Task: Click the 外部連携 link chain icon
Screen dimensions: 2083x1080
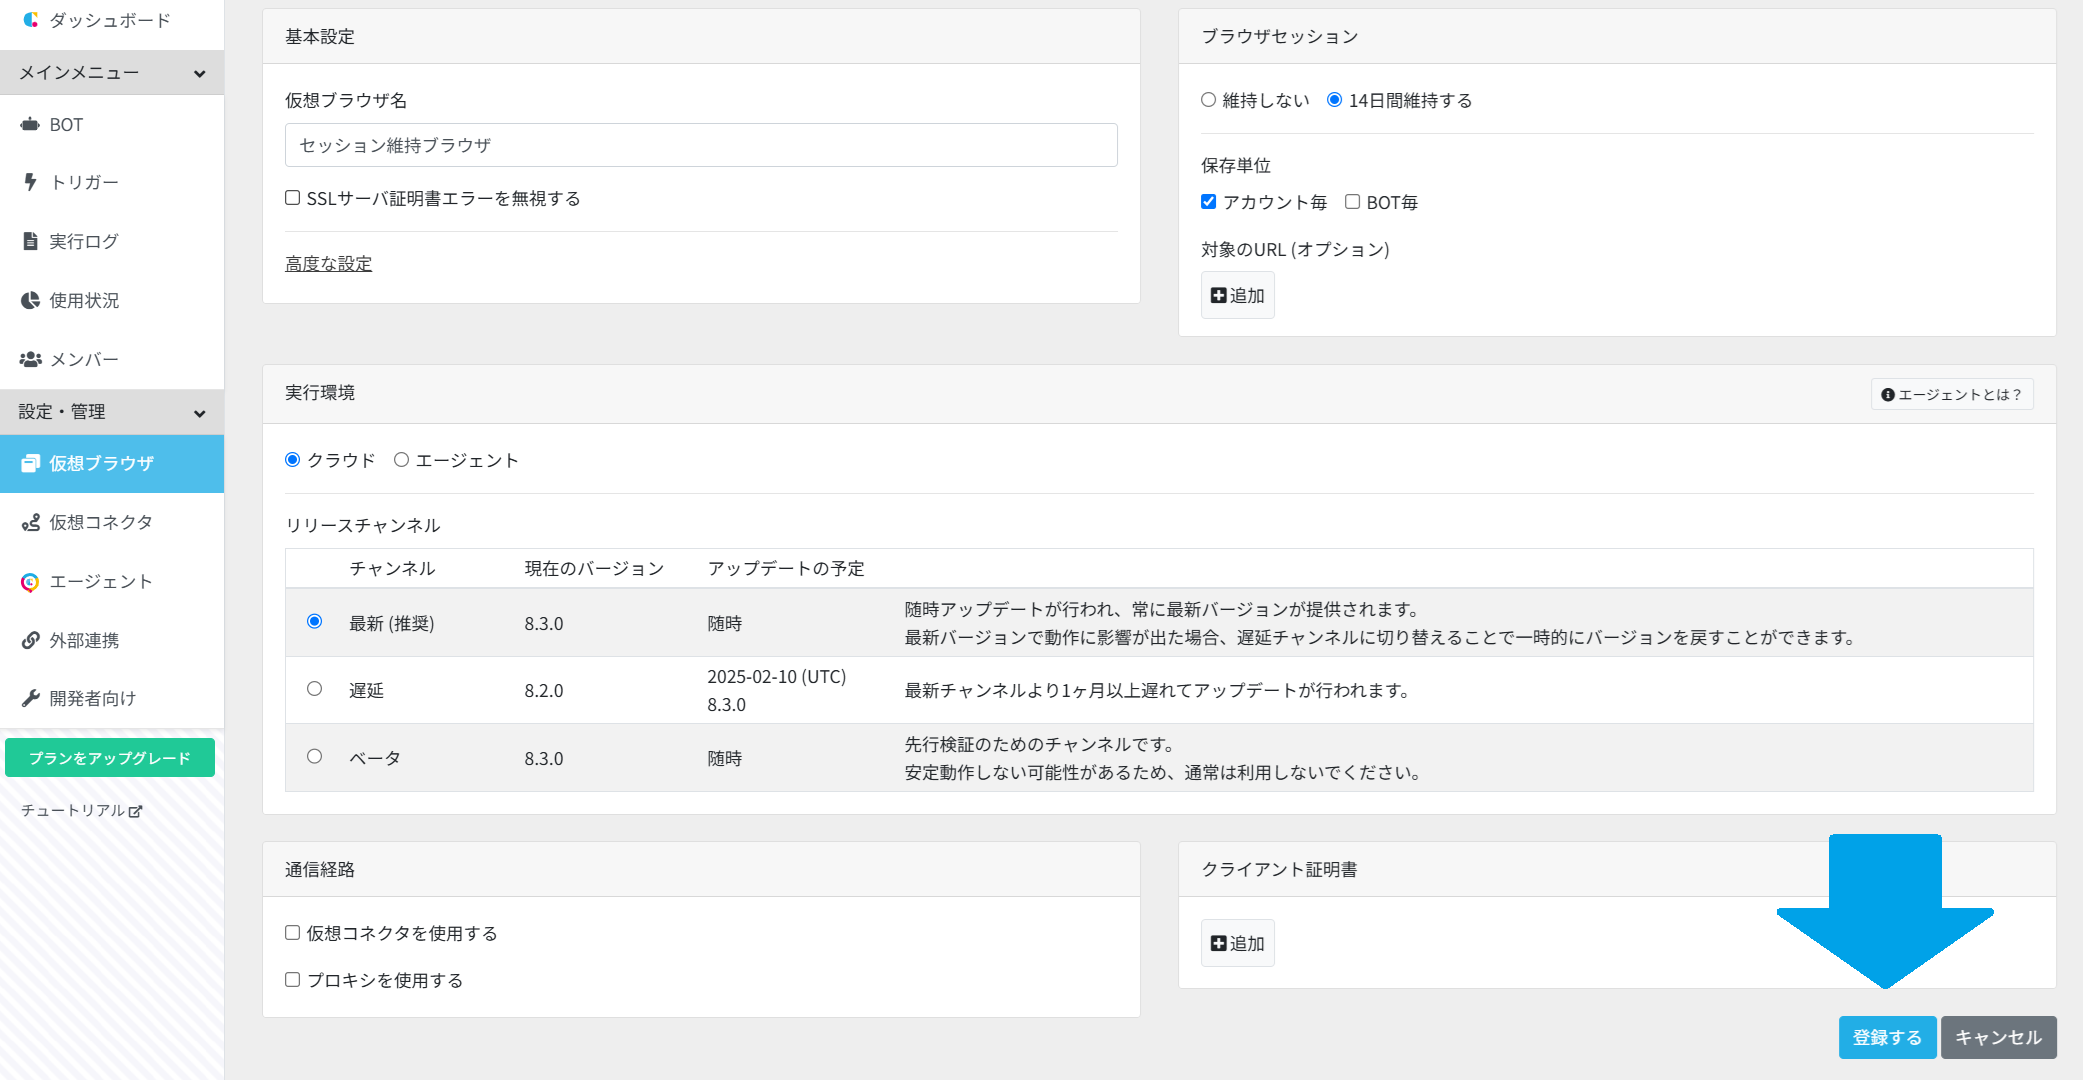Action: (x=30, y=640)
